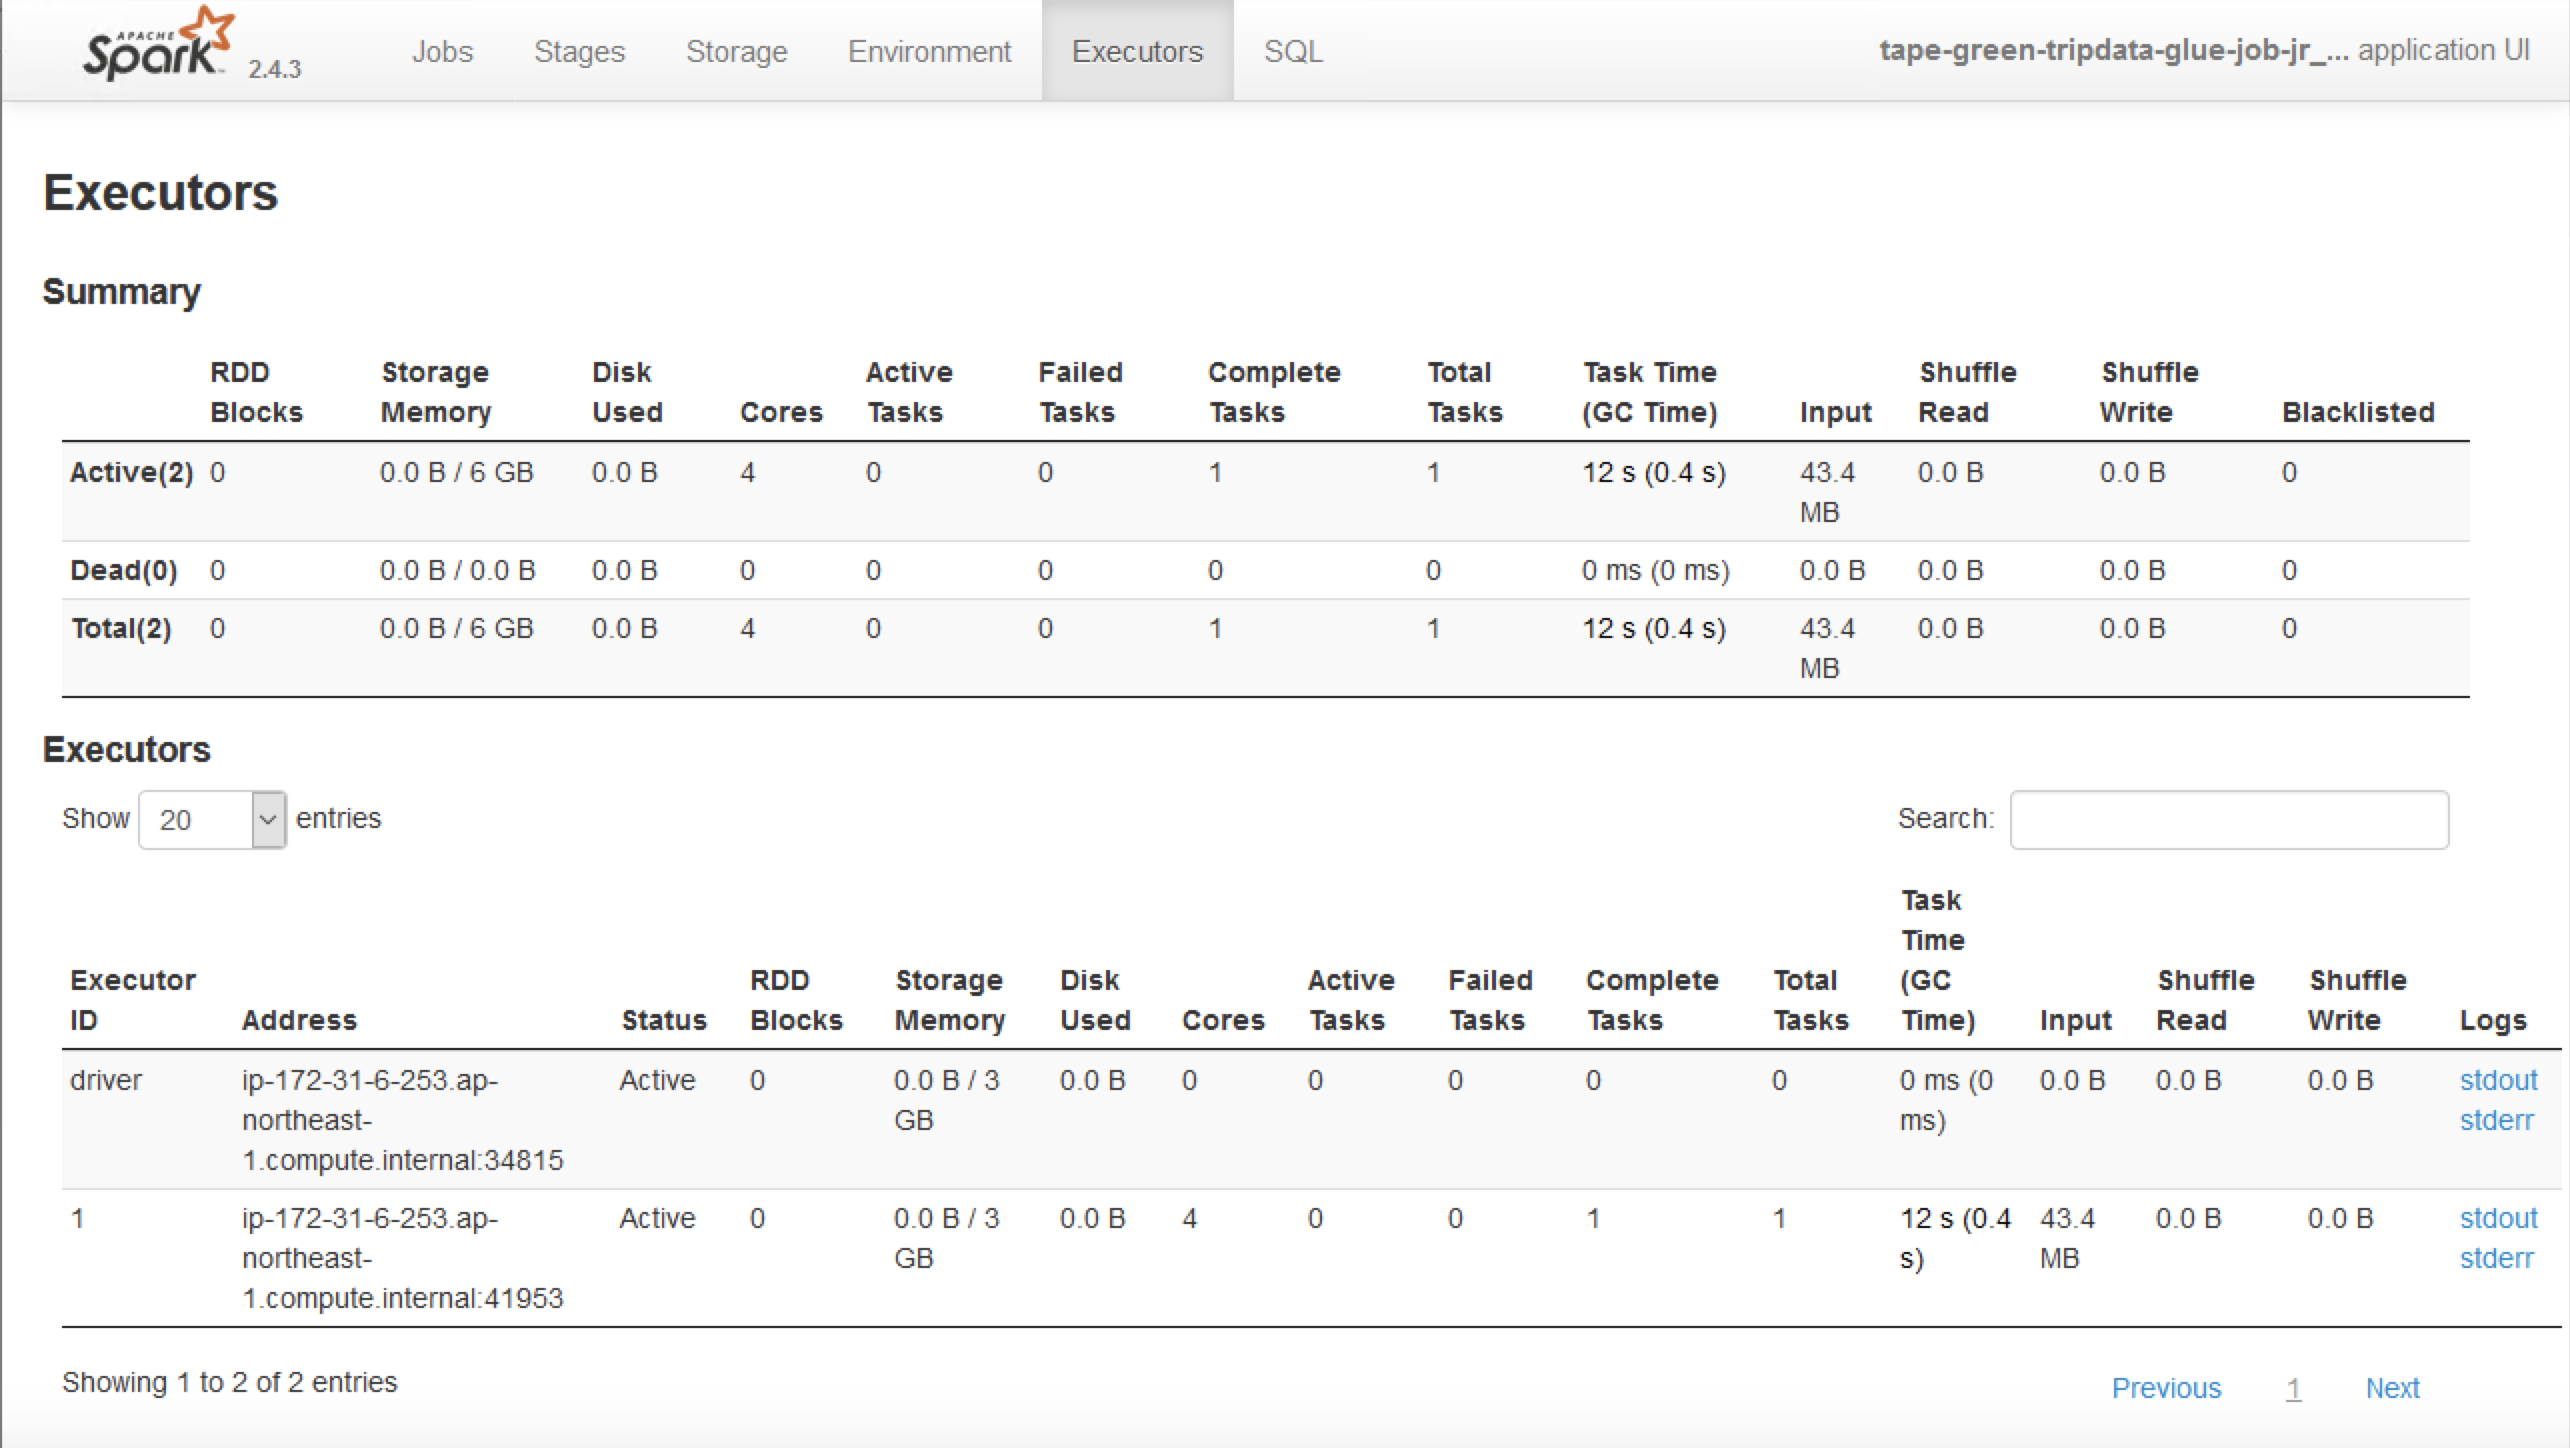Sort executors table by Status column
This screenshot has height=1448, width=2570.
[663, 1020]
